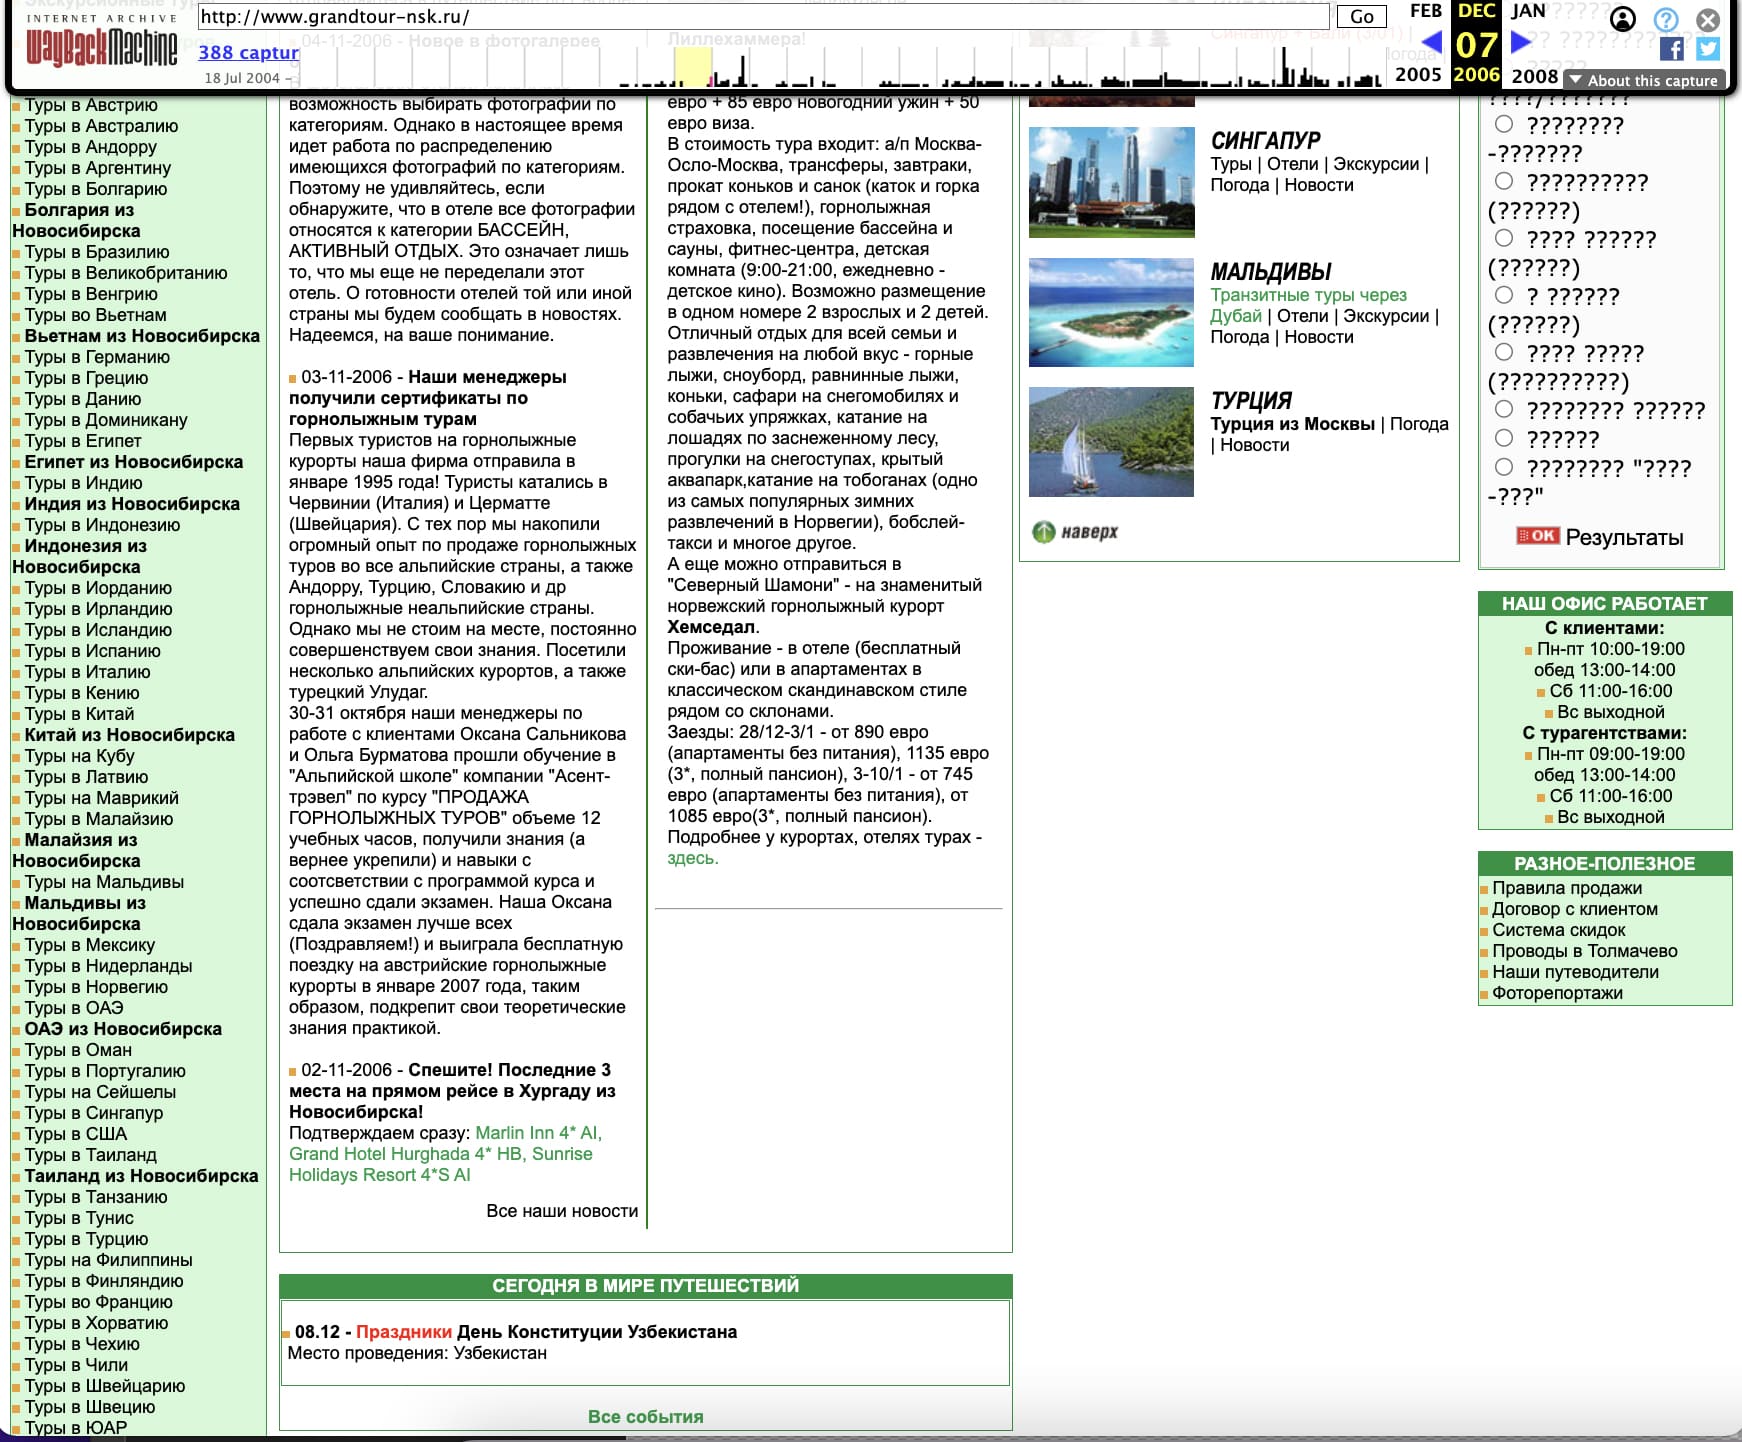Click Все события link
This screenshot has height=1442, width=1742.
(x=645, y=1417)
